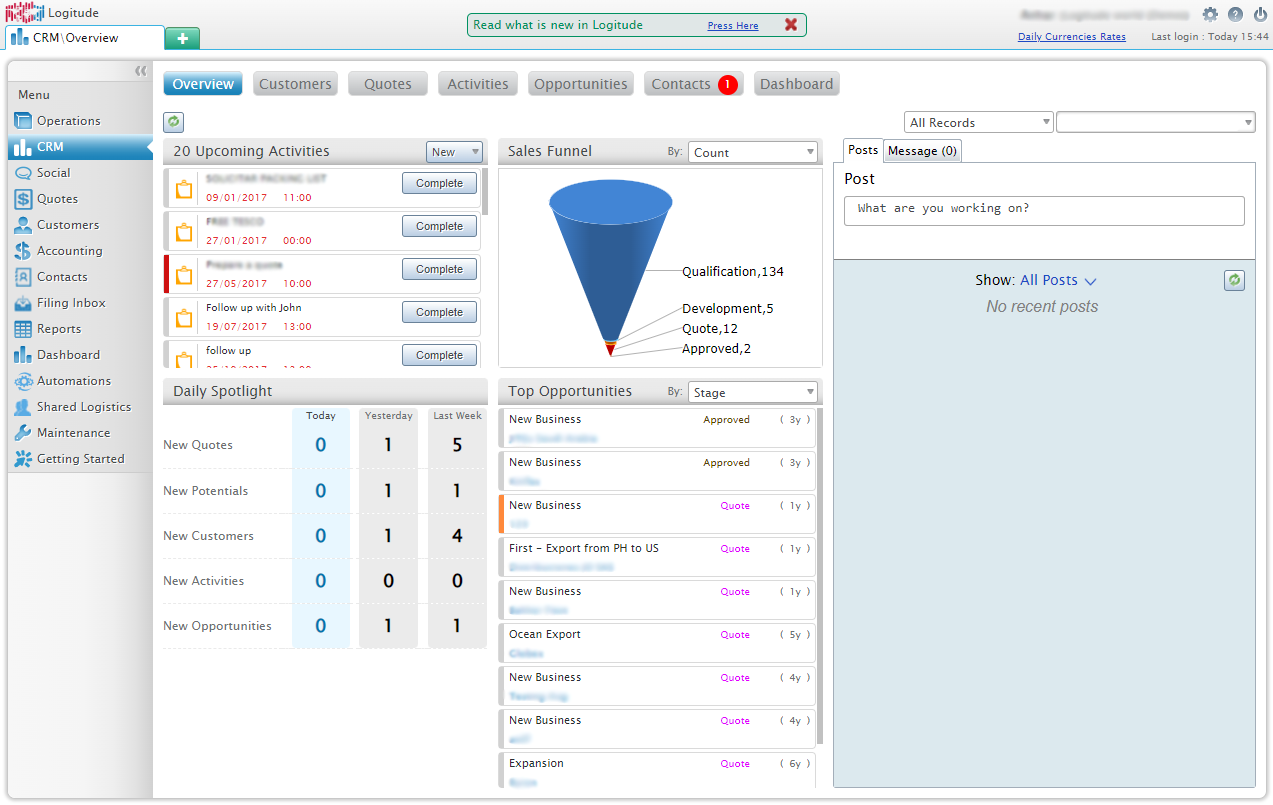Click the power logout icon
Viewport: 1273px width, 805px height.
(x=1260, y=15)
